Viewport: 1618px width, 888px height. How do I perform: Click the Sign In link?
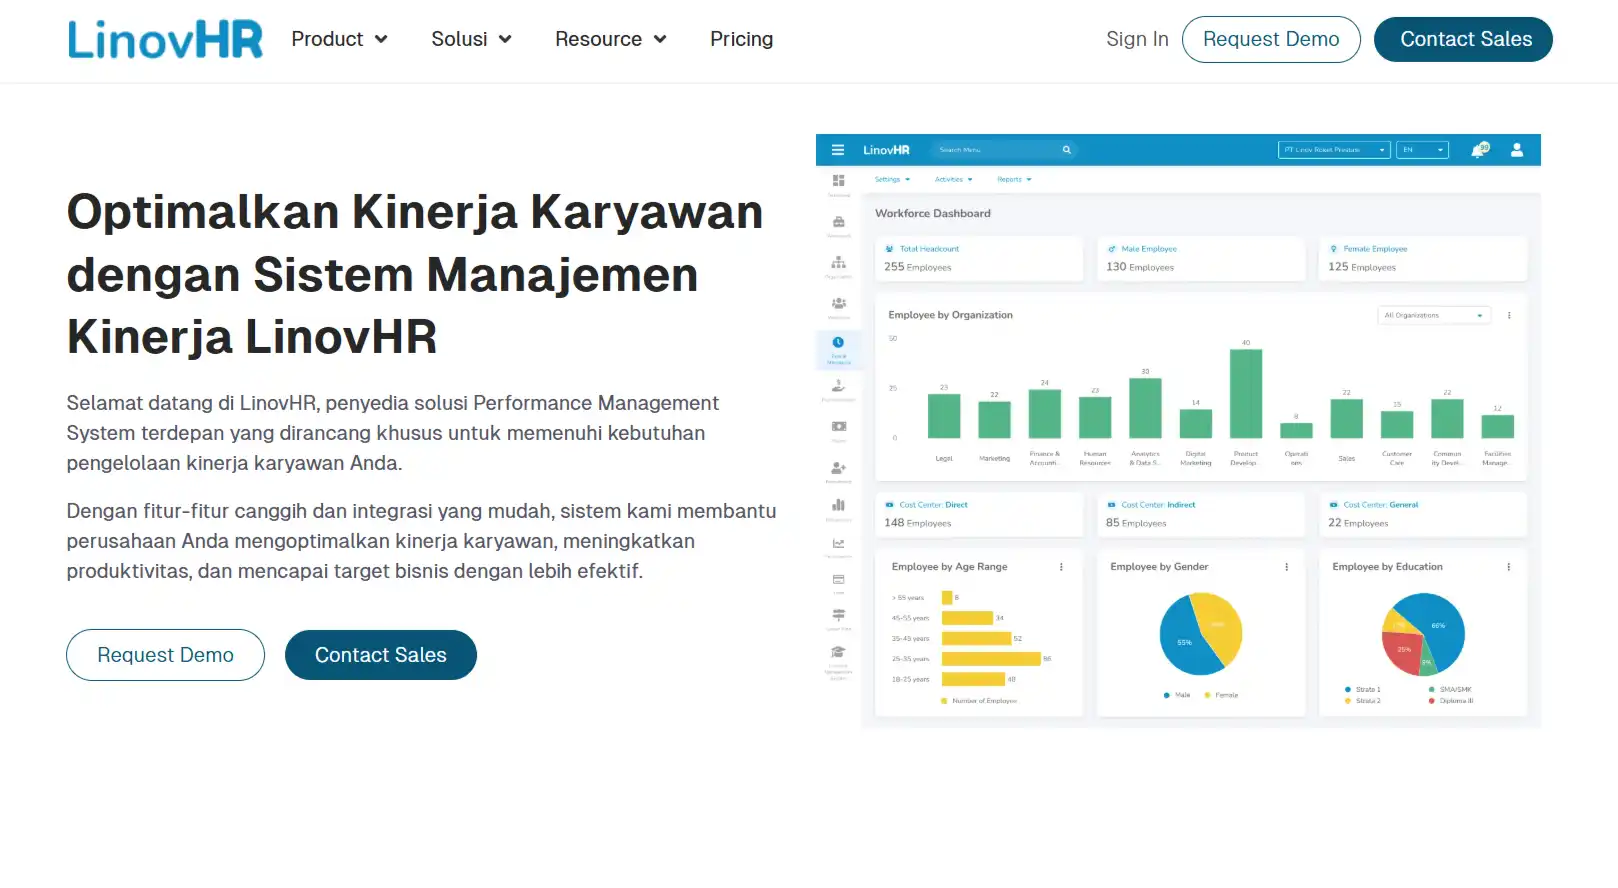point(1137,39)
